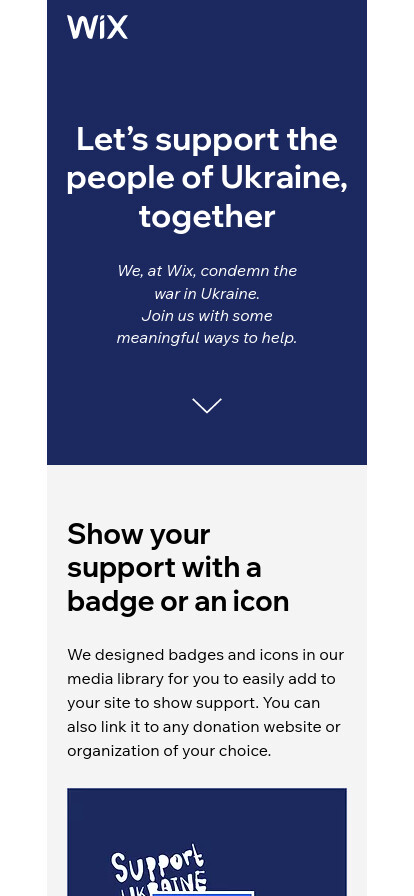This screenshot has width=414, height=896.
Task: Select the 'war in Ukraine.' line
Action: pyautogui.click(x=207, y=294)
